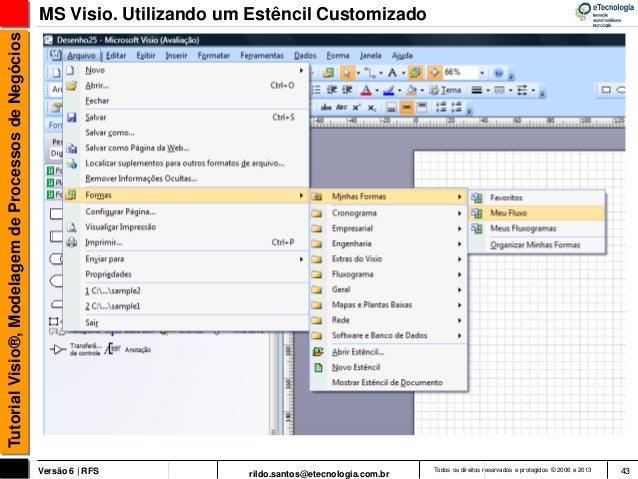Choose Novo Estêncil
This screenshot has height=479, width=638.
click(389, 367)
